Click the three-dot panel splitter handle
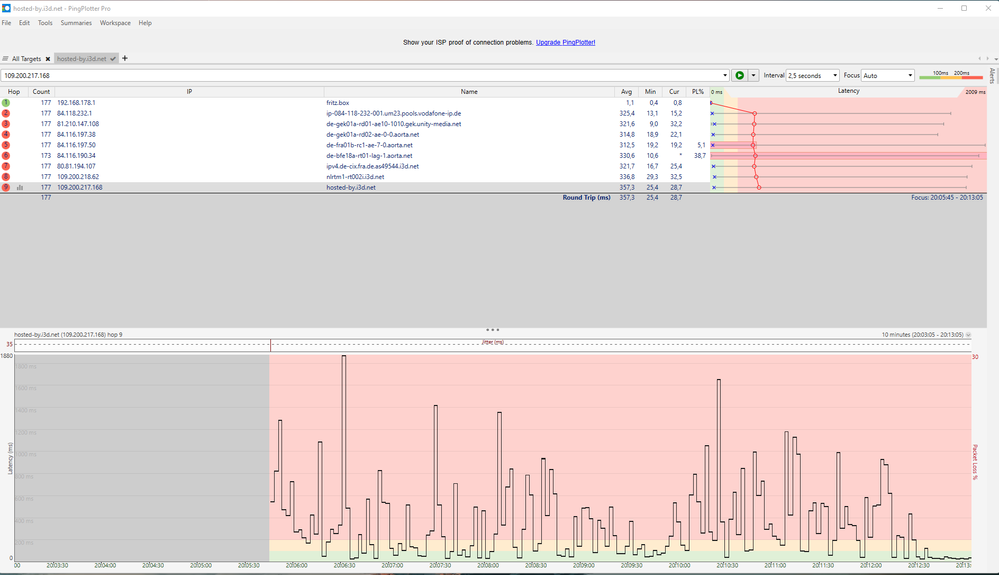This screenshot has width=999, height=575. [x=492, y=330]
